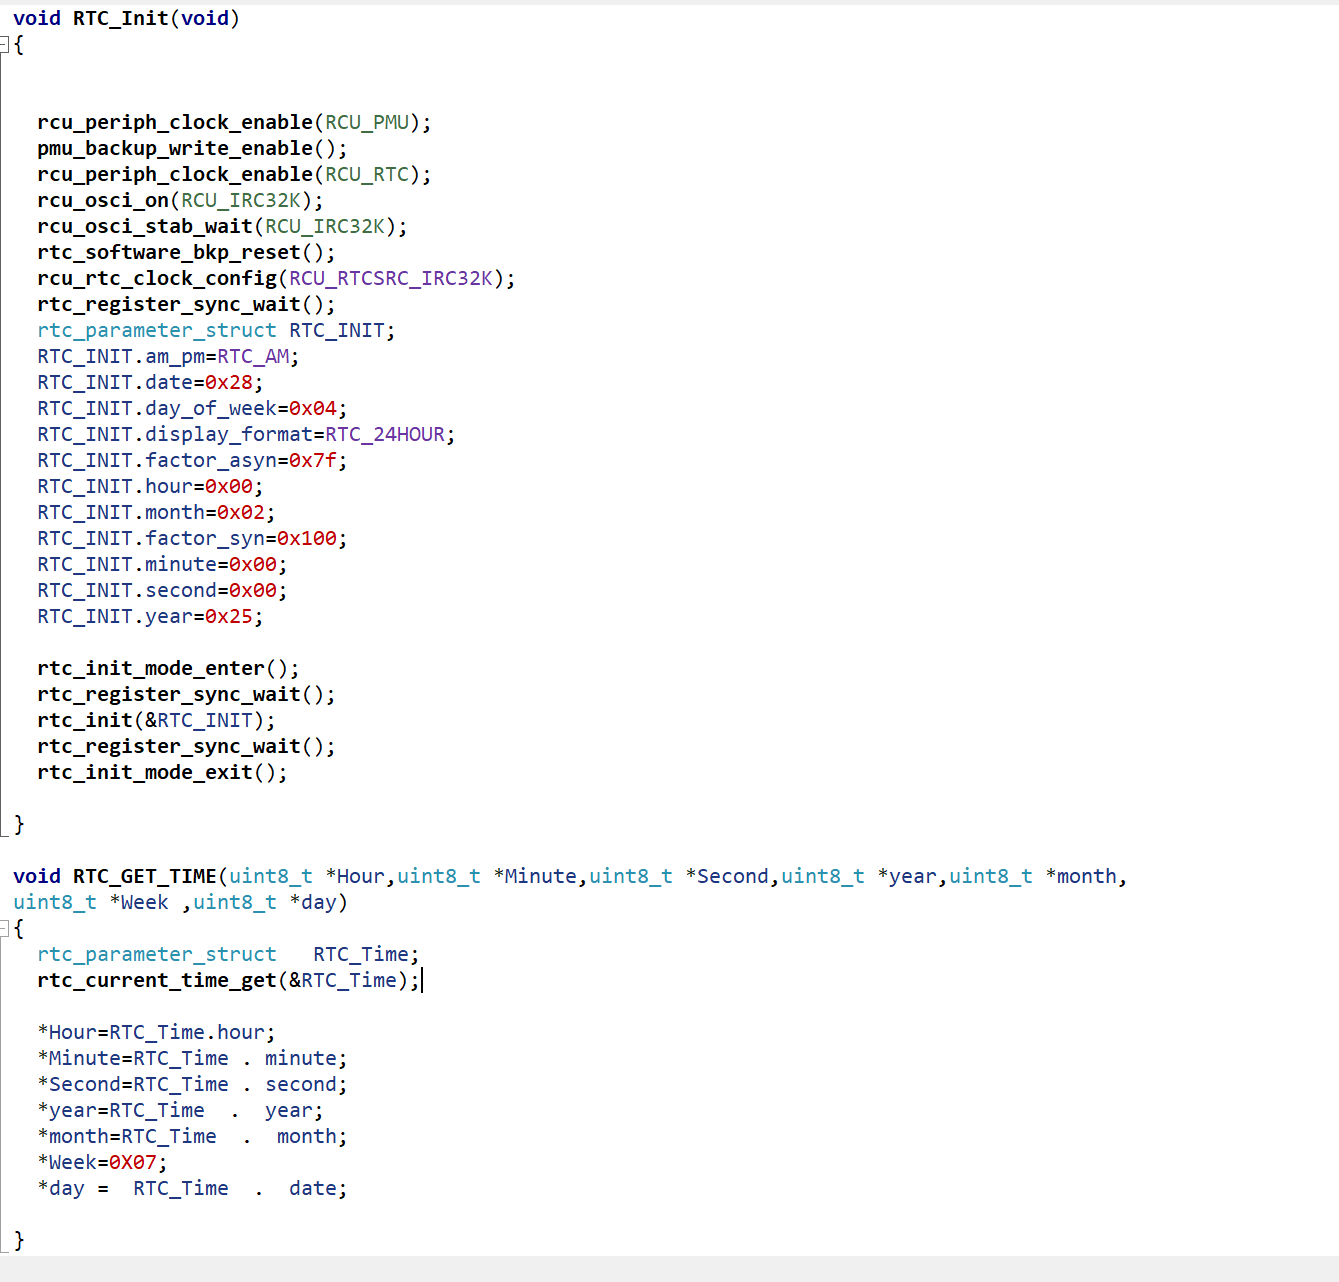Click the RCU_PMU argument
Screen dimensions: 1339x1282
pos(367,123)
